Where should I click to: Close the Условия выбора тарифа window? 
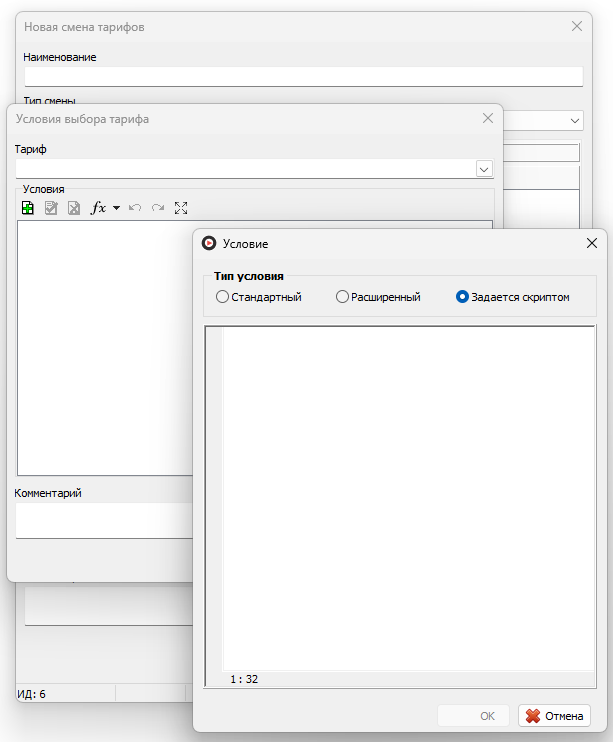(488, 118)
